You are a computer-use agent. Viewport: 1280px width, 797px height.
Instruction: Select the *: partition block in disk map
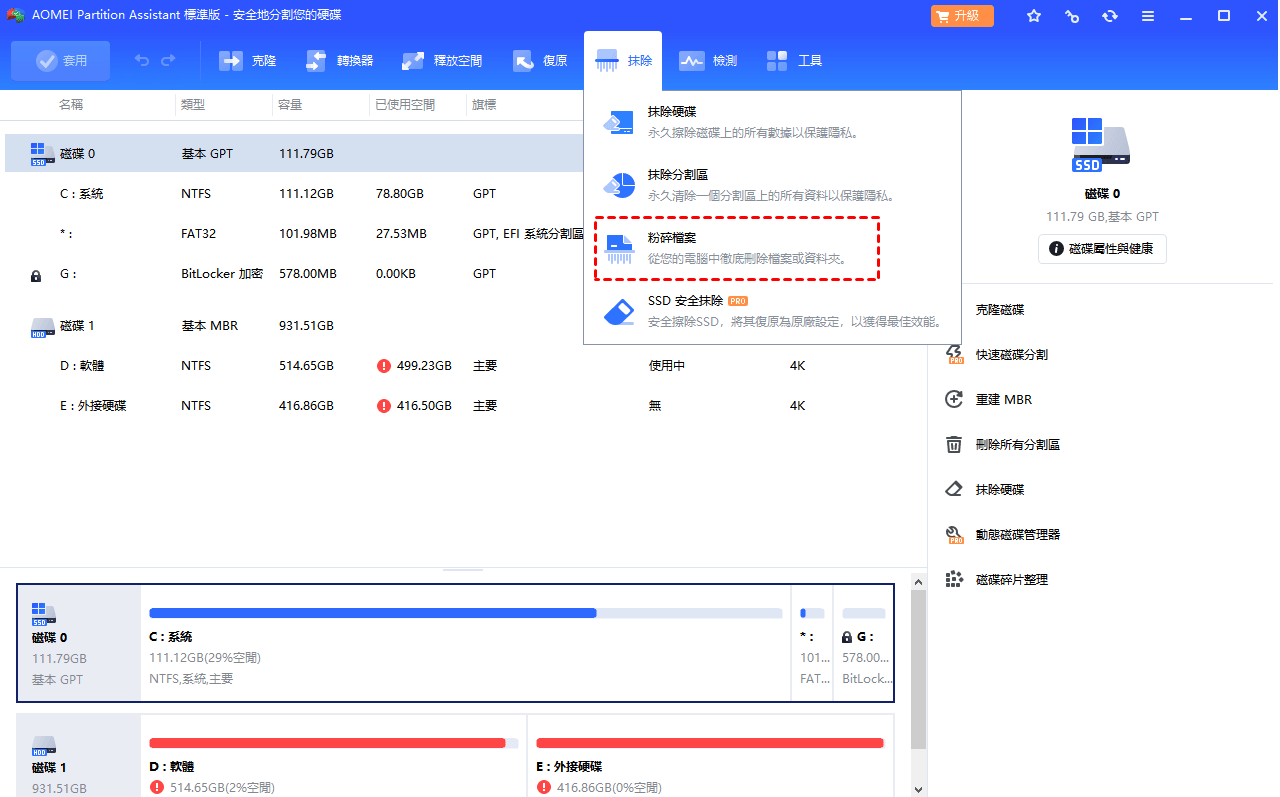813,643
